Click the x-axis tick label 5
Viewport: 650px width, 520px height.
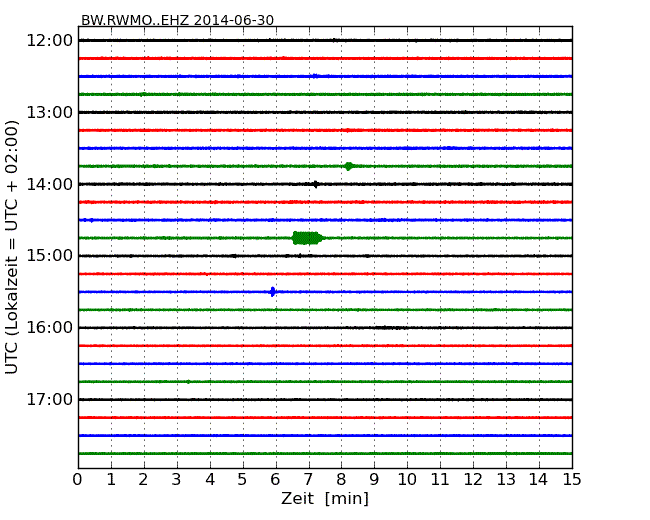(x=243, y=480)
